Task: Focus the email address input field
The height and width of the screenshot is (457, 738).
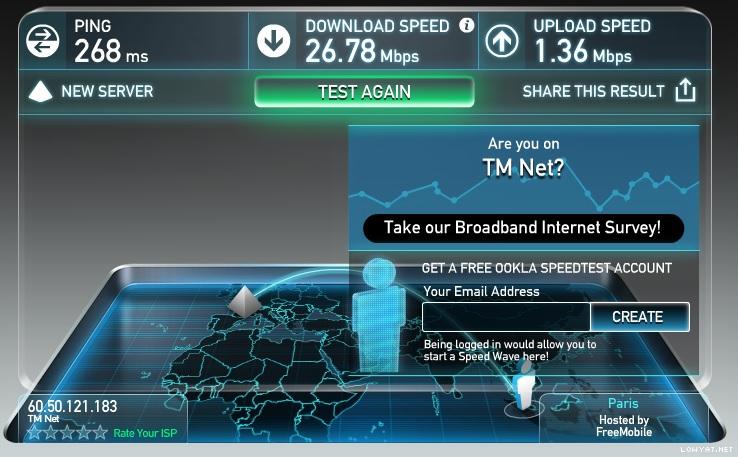Action: [506, 317]
